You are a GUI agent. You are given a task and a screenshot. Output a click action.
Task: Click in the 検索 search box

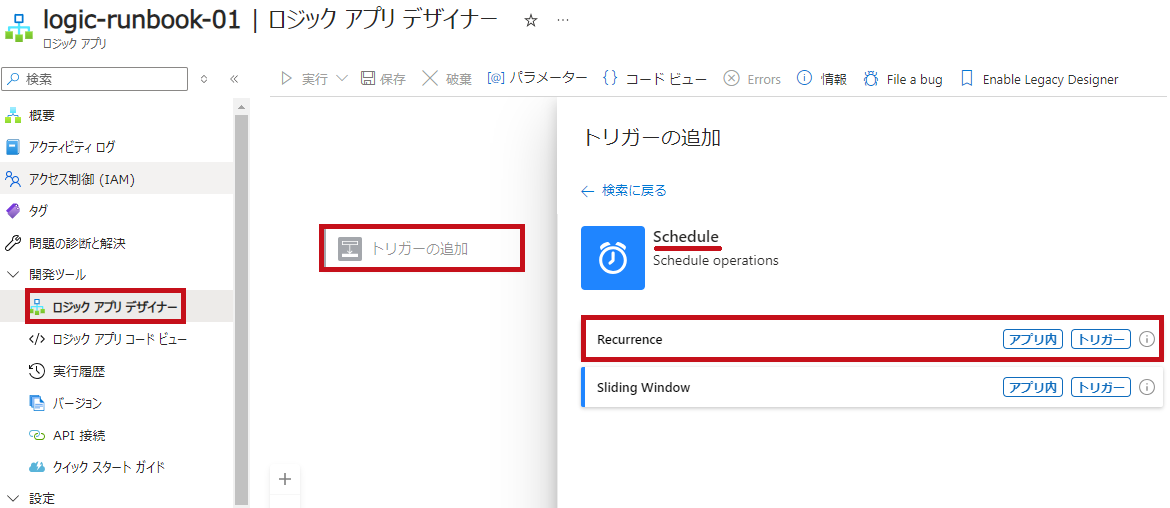coord(96,78)
